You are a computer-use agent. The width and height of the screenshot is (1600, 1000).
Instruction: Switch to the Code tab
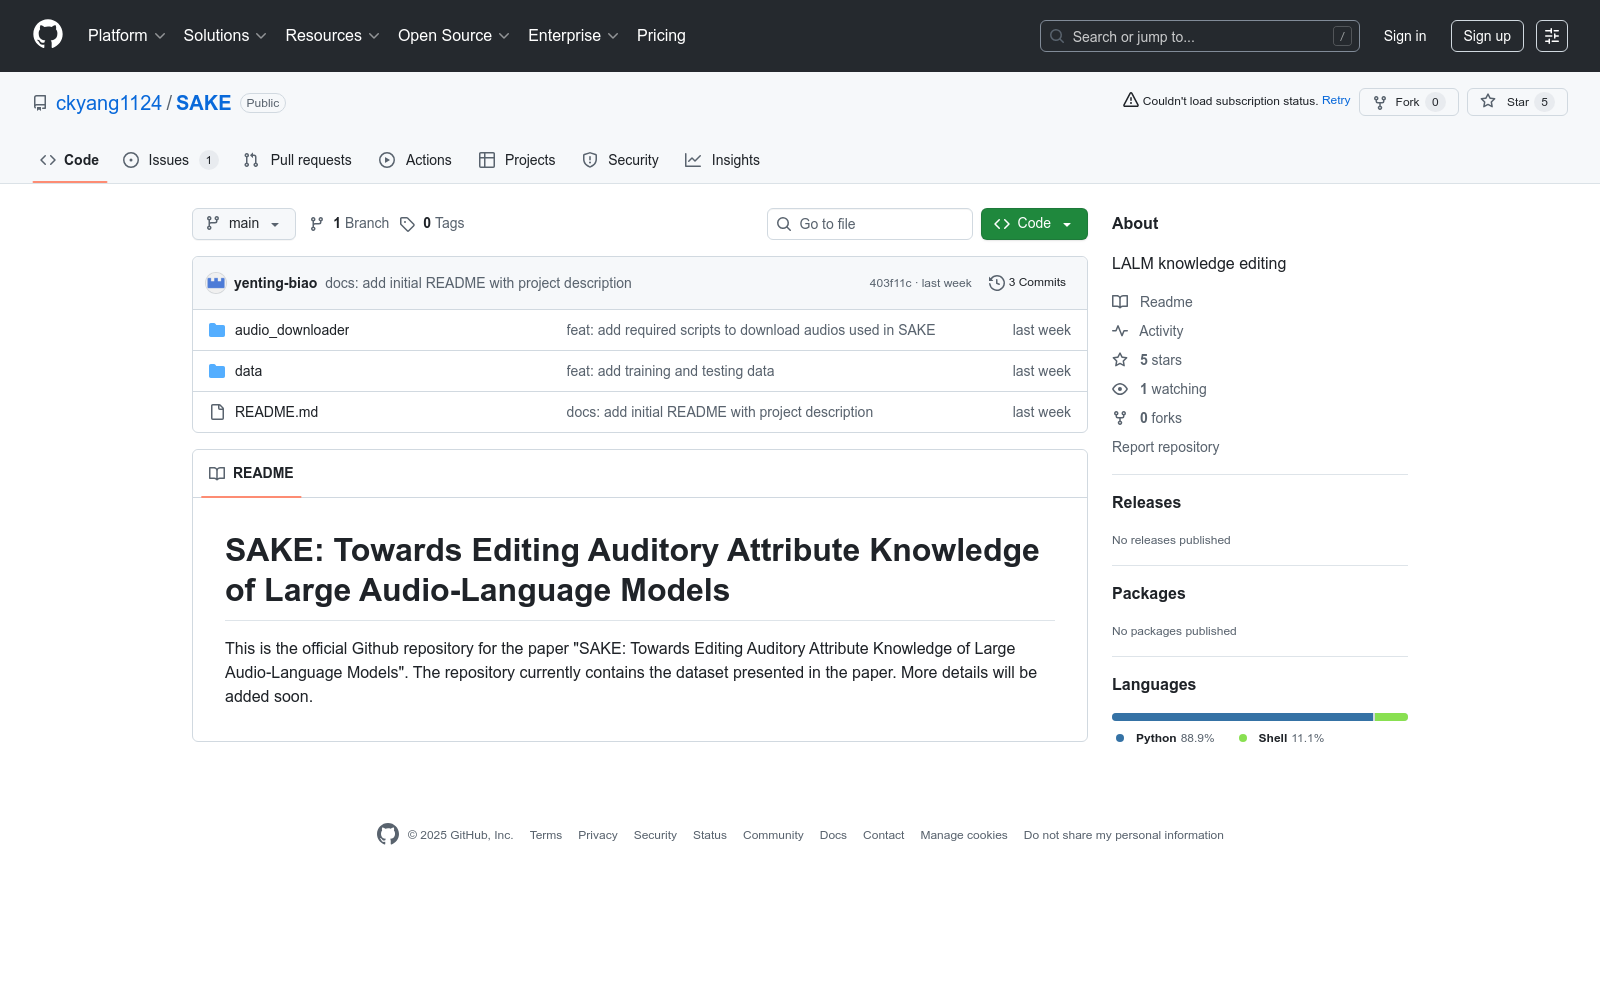(x=70, y=160)
